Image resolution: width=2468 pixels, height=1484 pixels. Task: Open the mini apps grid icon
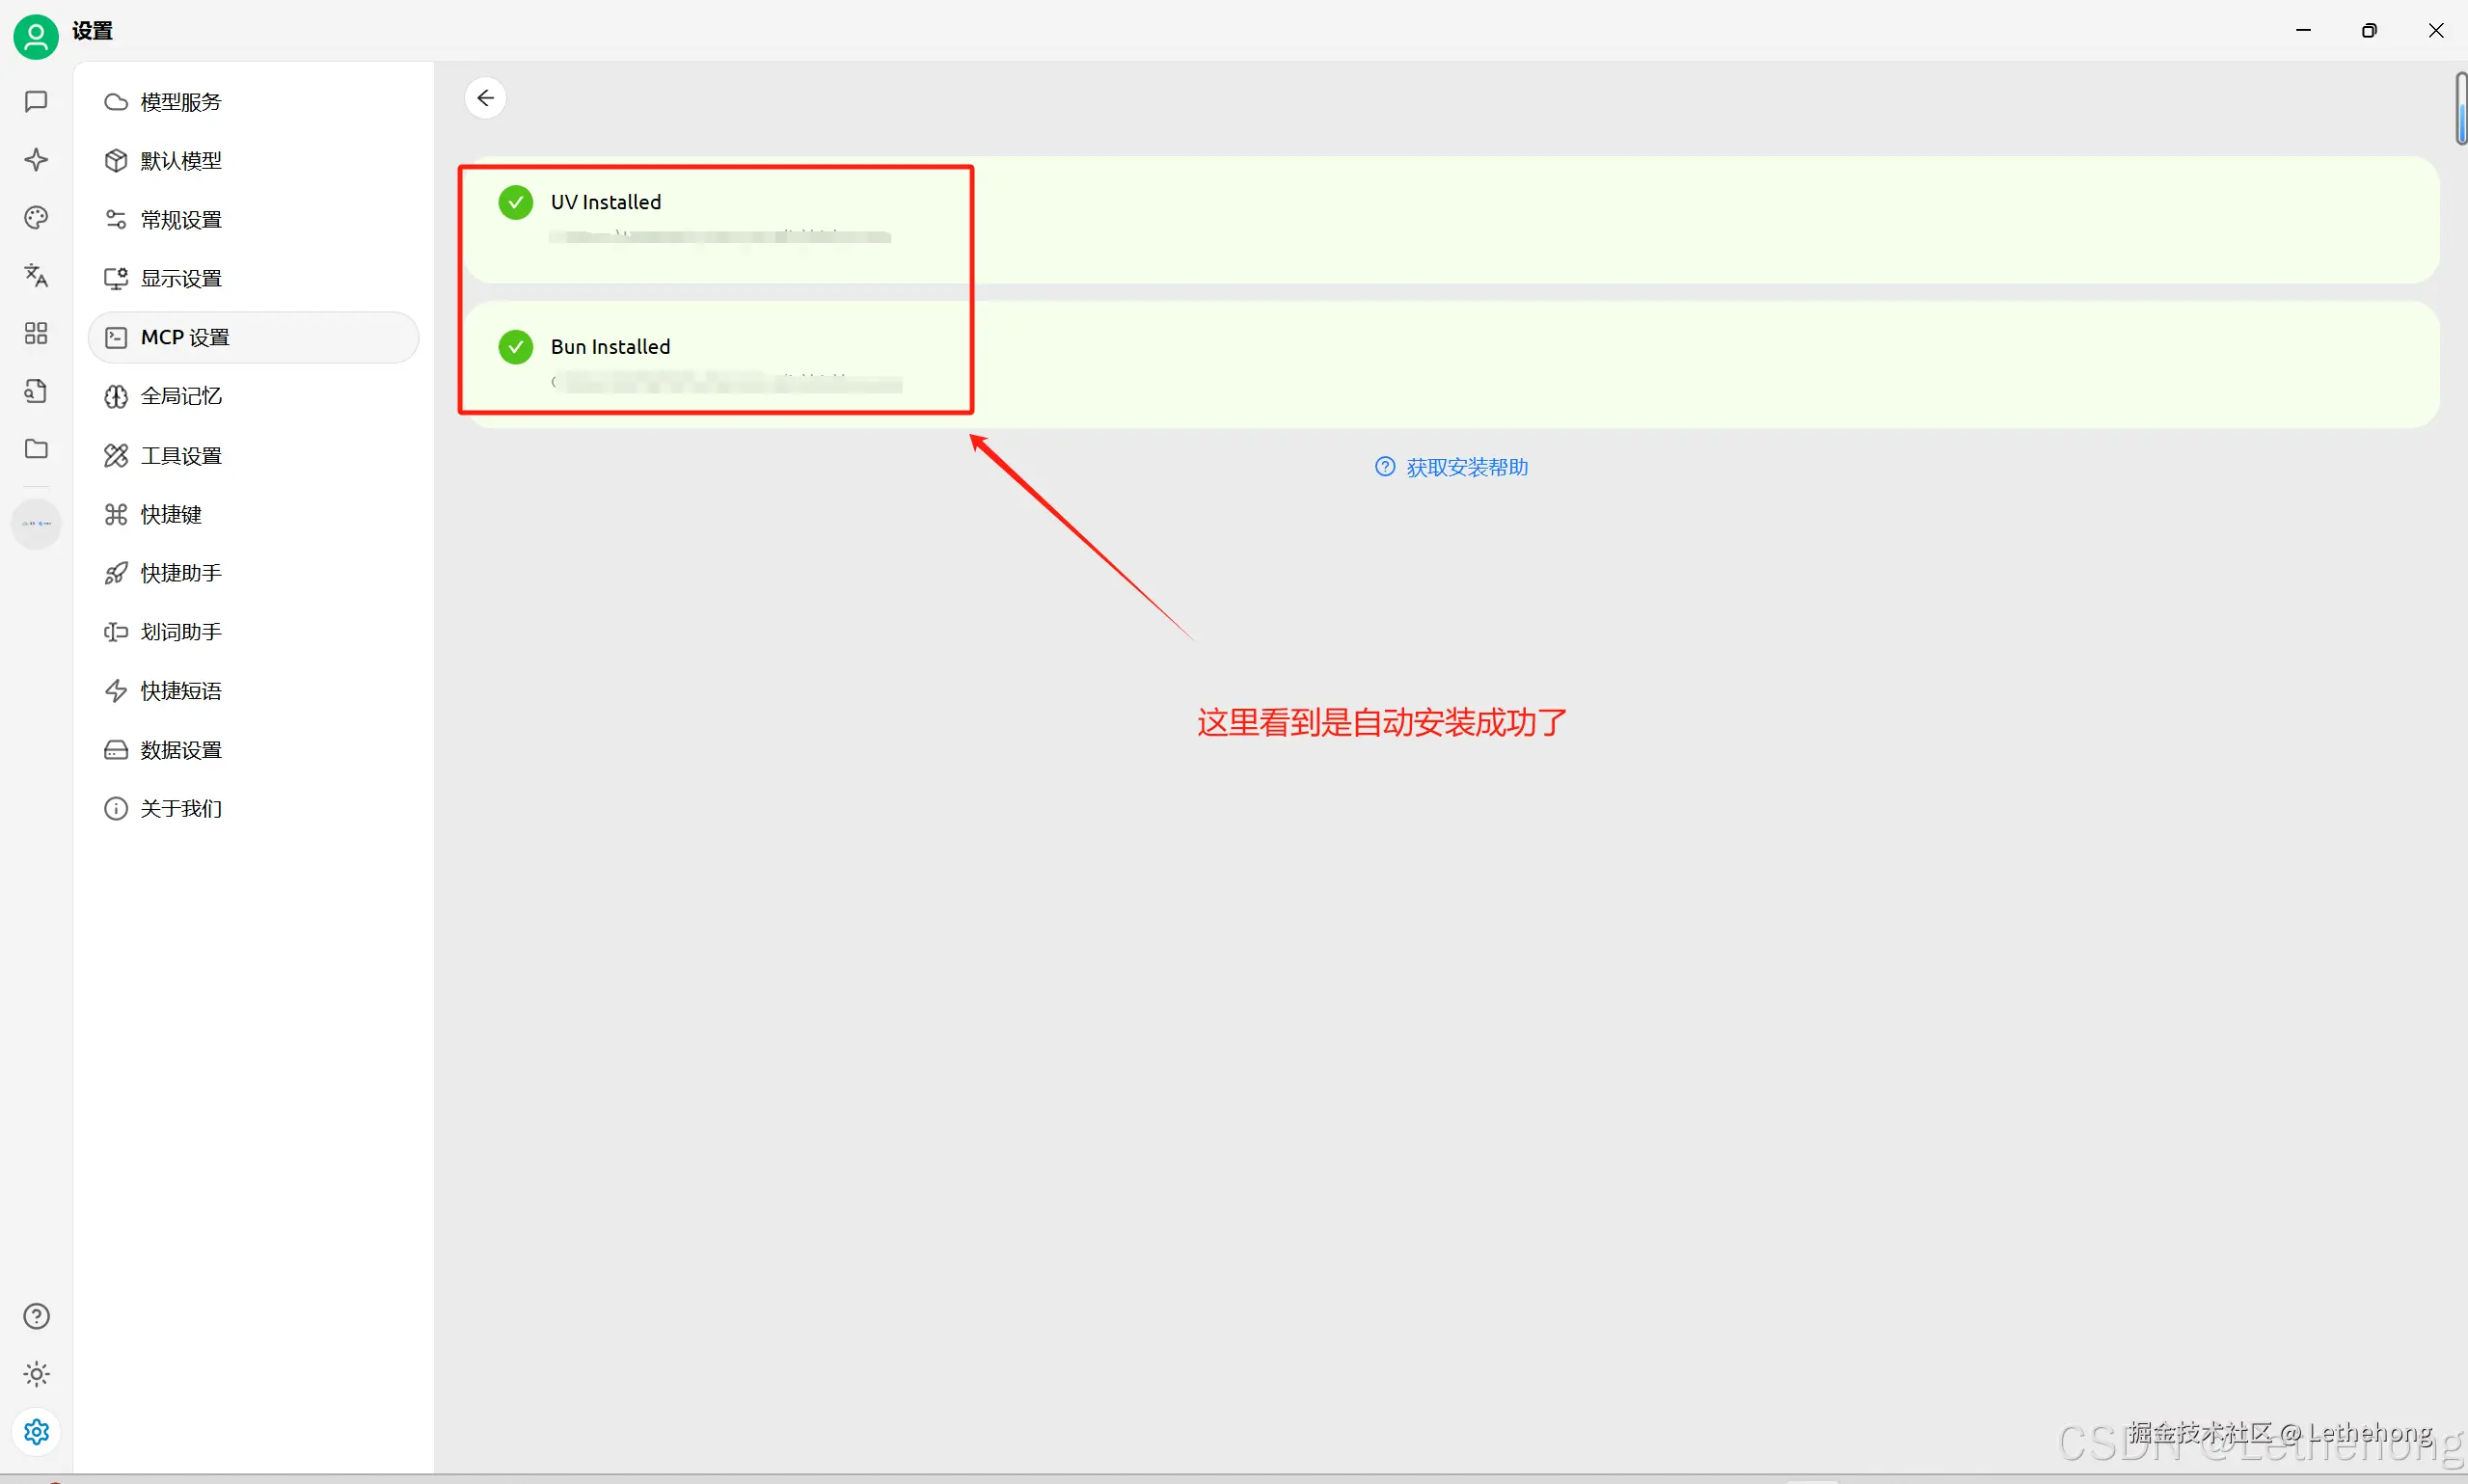(x=36, y=333)
